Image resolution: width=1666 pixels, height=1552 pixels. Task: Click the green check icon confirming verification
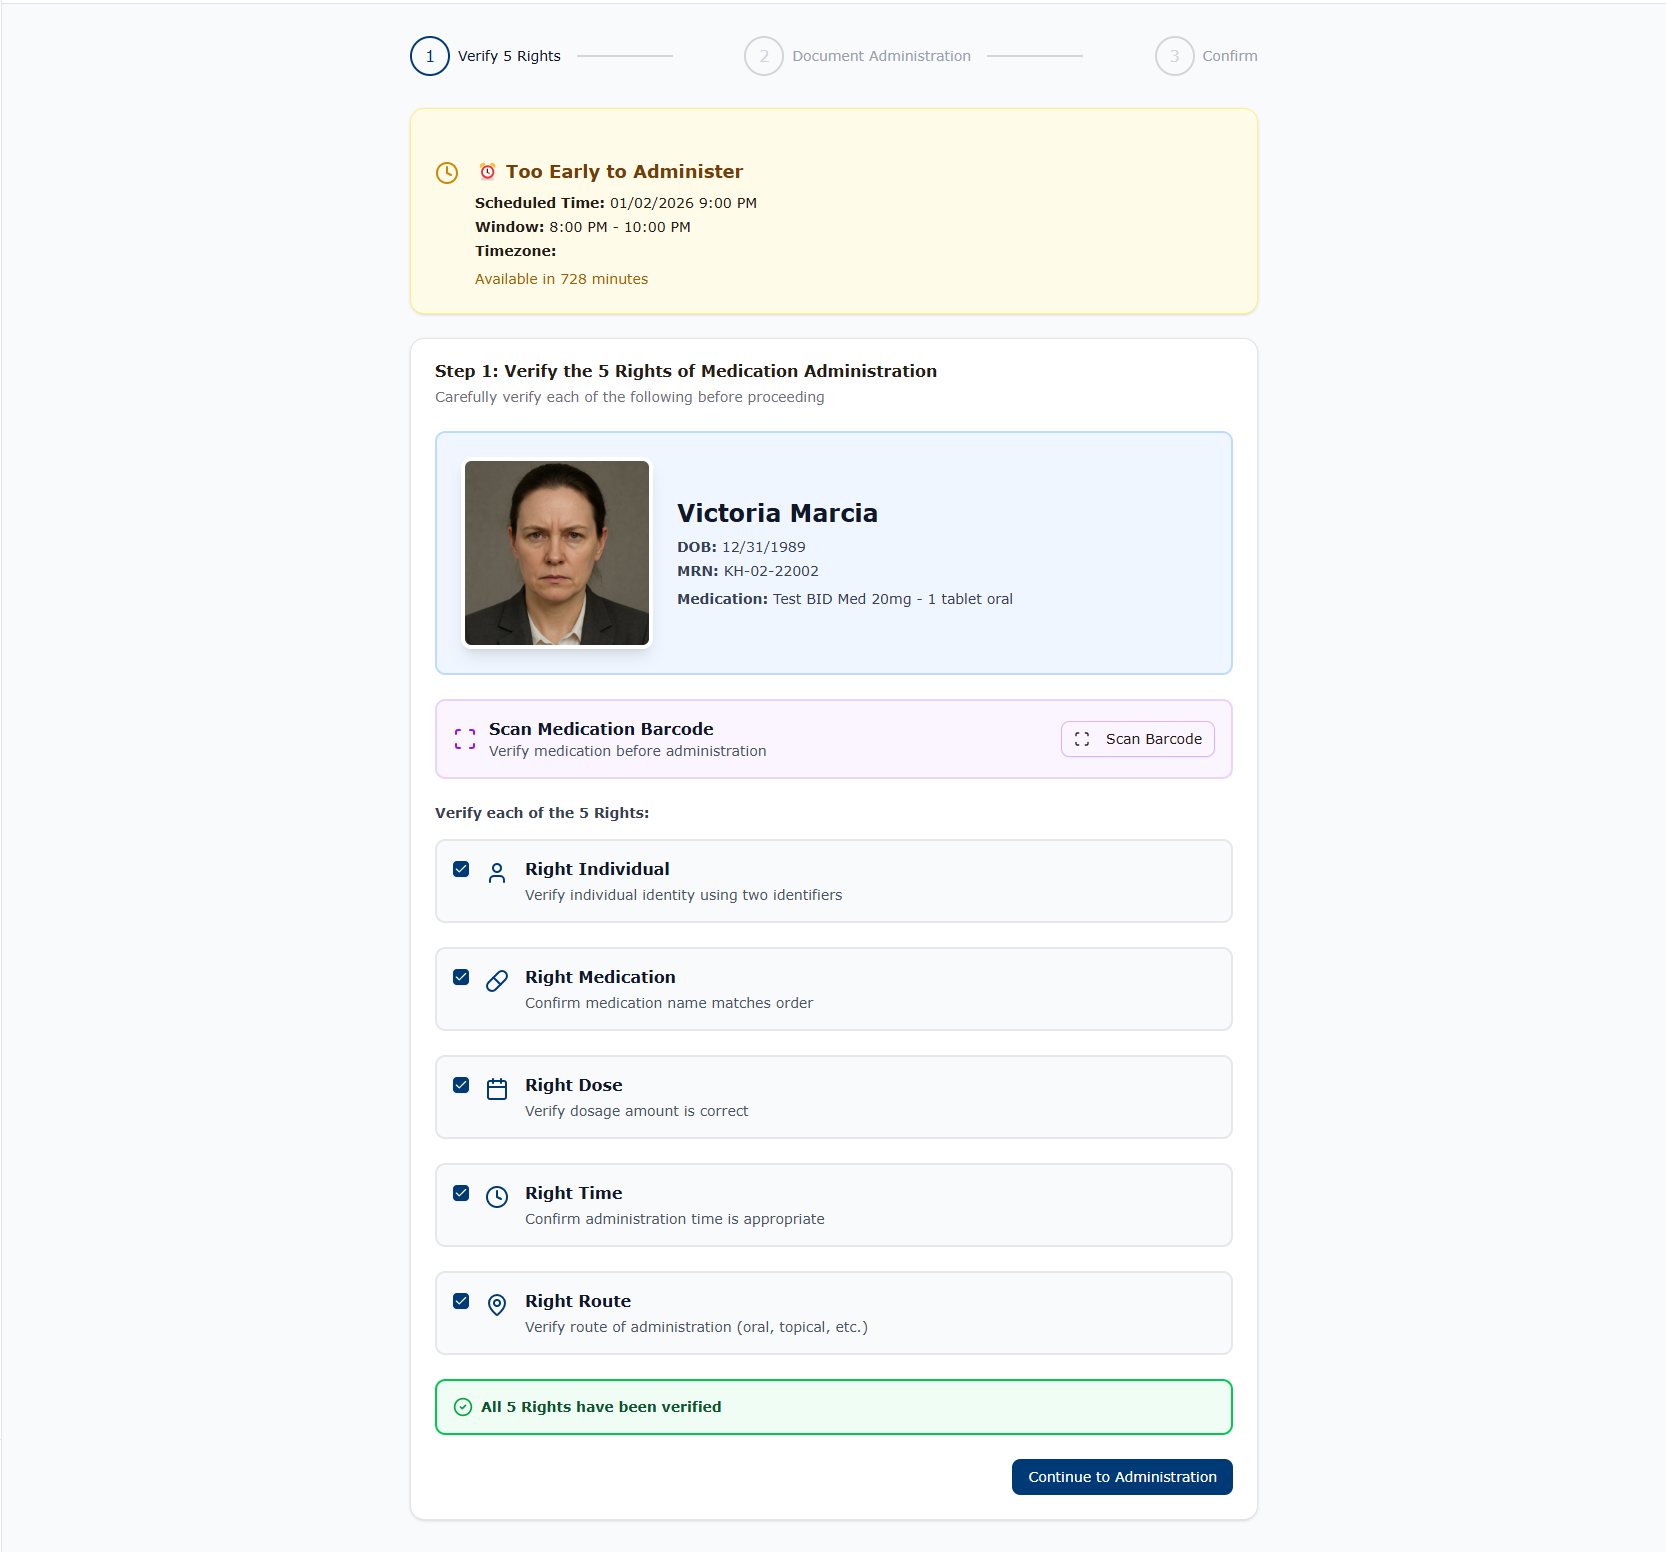pos(462,1406)
